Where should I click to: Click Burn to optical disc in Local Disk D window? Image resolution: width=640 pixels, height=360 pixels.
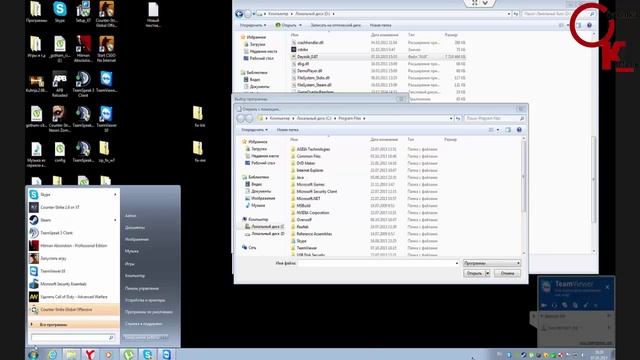pyautogui.click(x=336, y=25)
